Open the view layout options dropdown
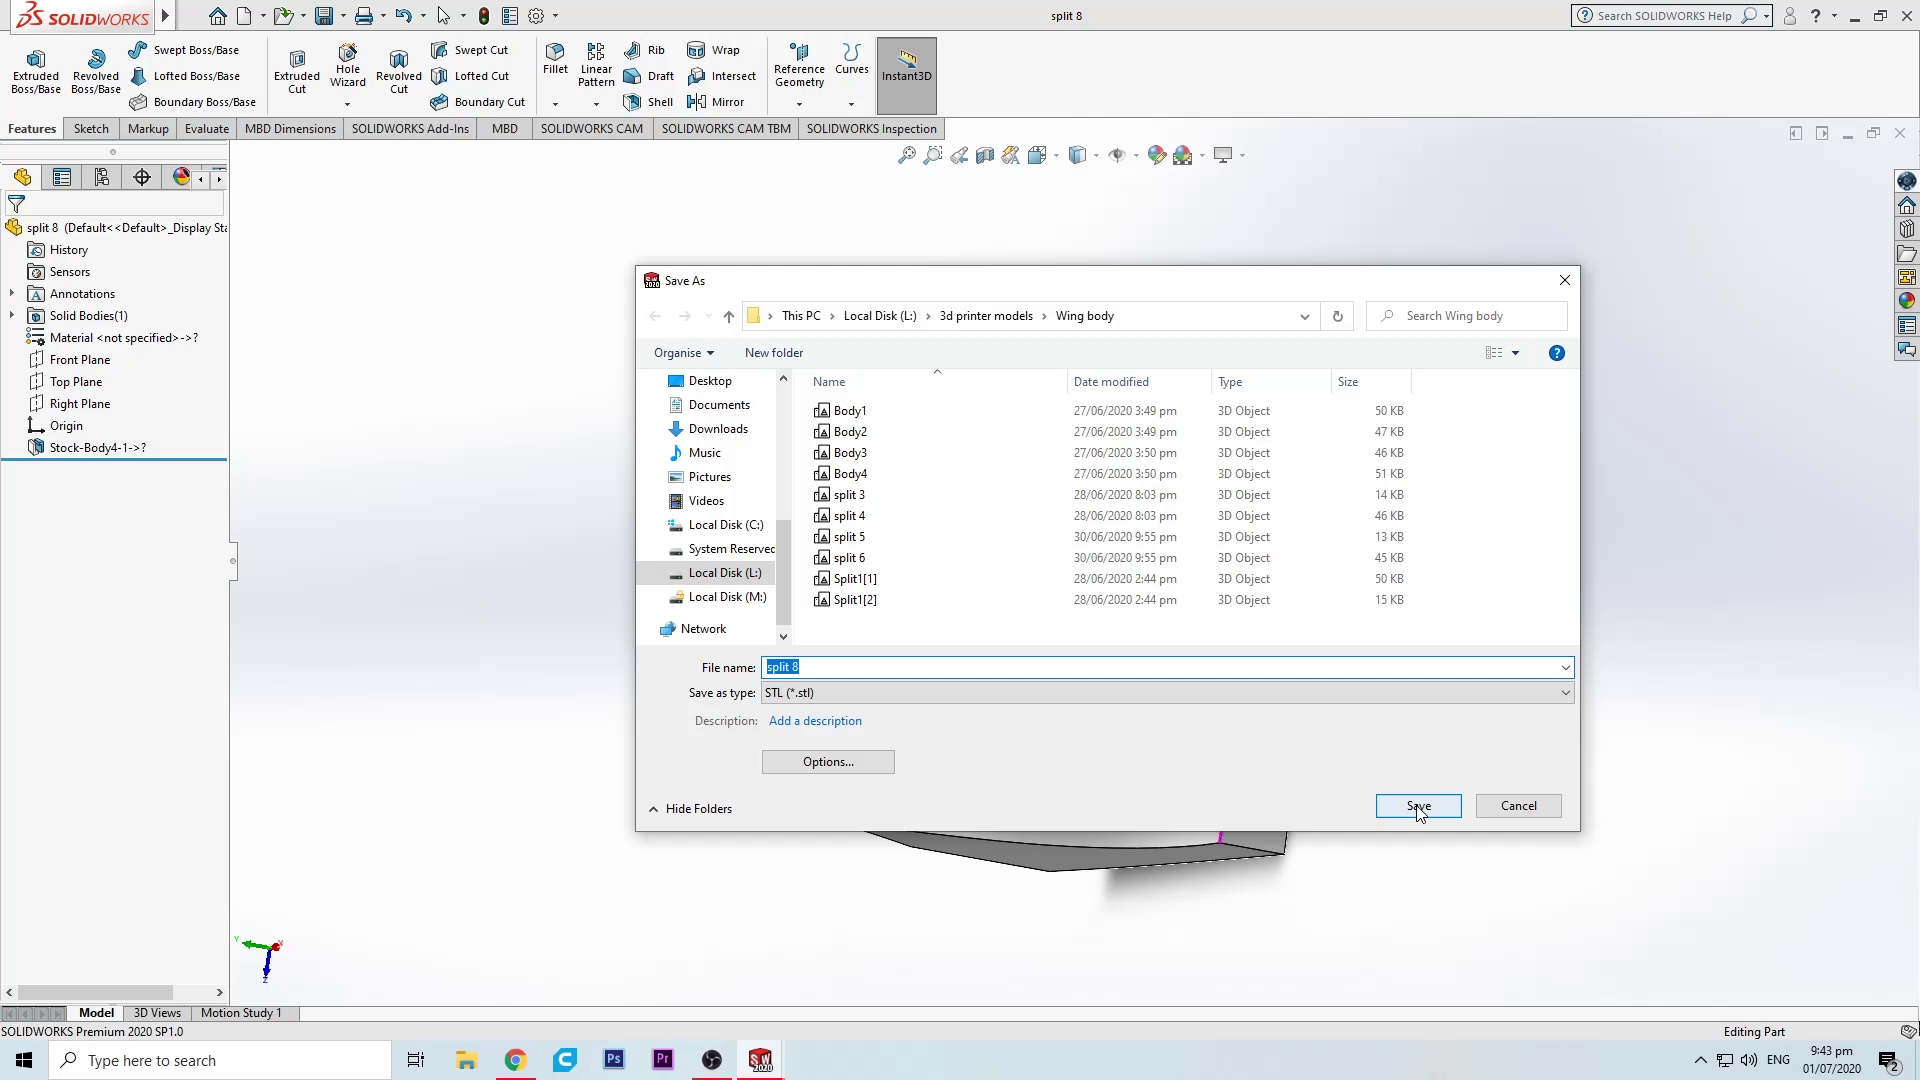This screenshot has height=1080, width=1920. pos(1515,353)
